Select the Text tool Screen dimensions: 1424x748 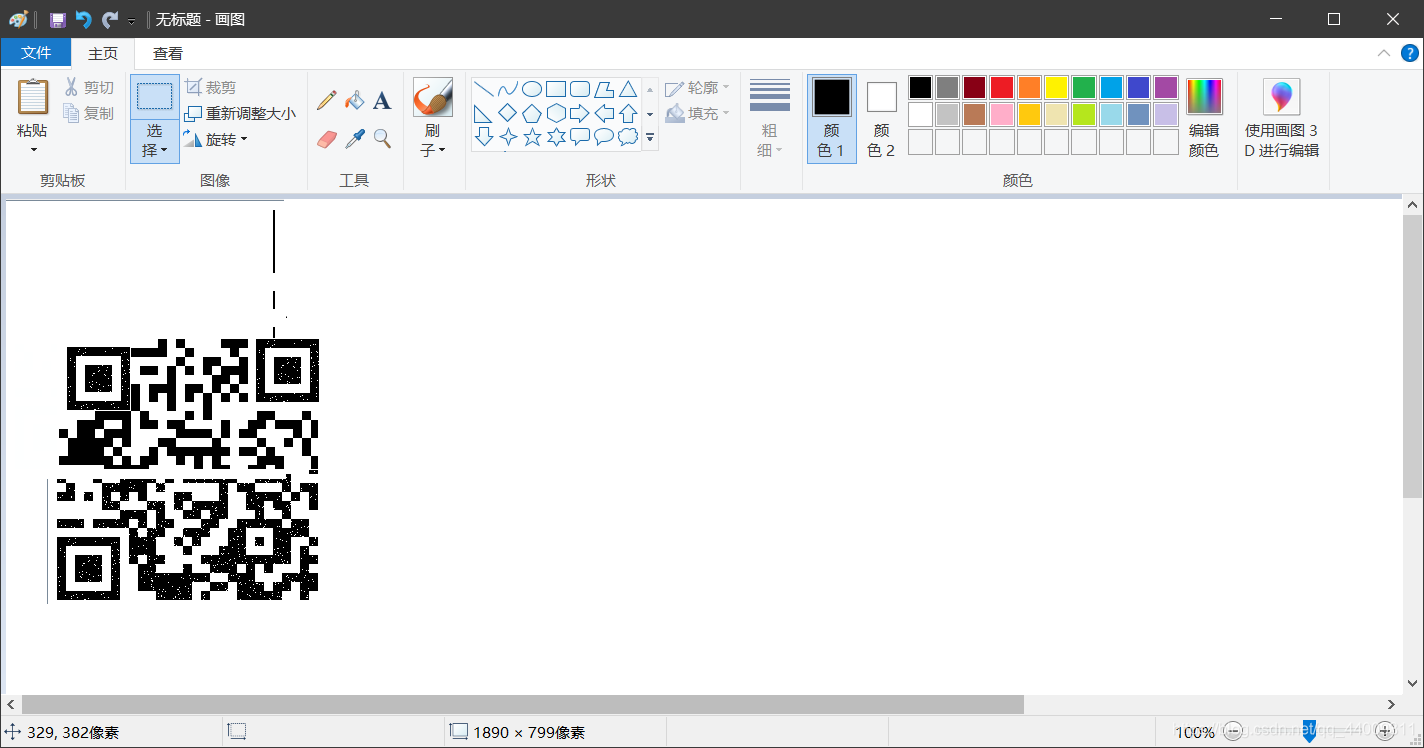(382, 99)
